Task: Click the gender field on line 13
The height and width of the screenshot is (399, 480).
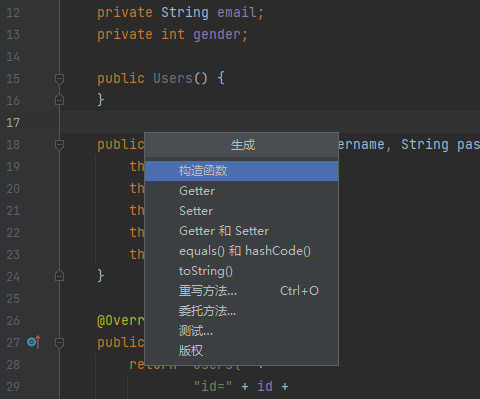Action: click(217, 35)
